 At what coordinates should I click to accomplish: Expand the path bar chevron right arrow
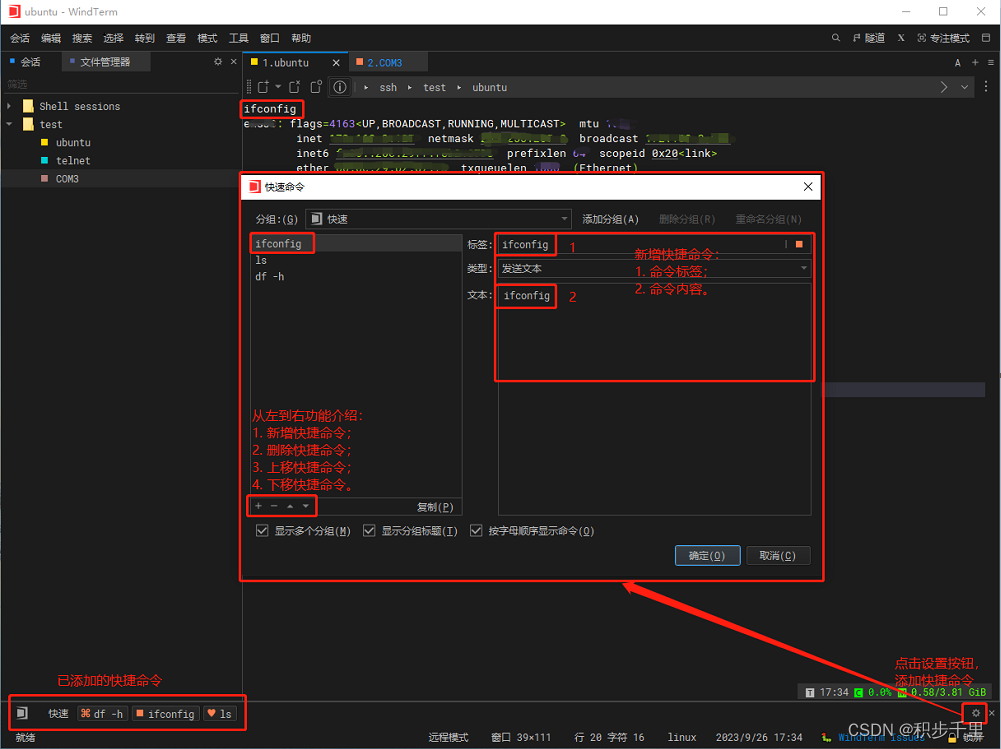[x=944, y=87]
